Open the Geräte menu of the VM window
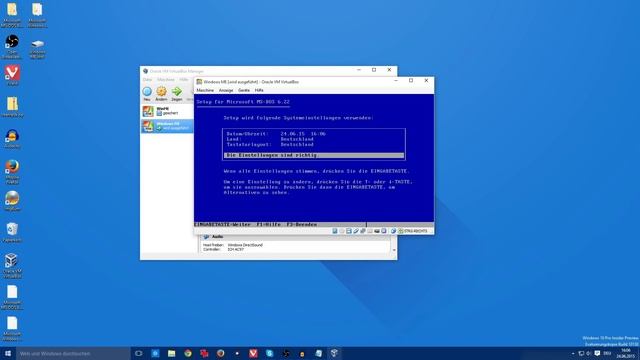The height and width of the screenshot is (360, 640). point(244,90)
